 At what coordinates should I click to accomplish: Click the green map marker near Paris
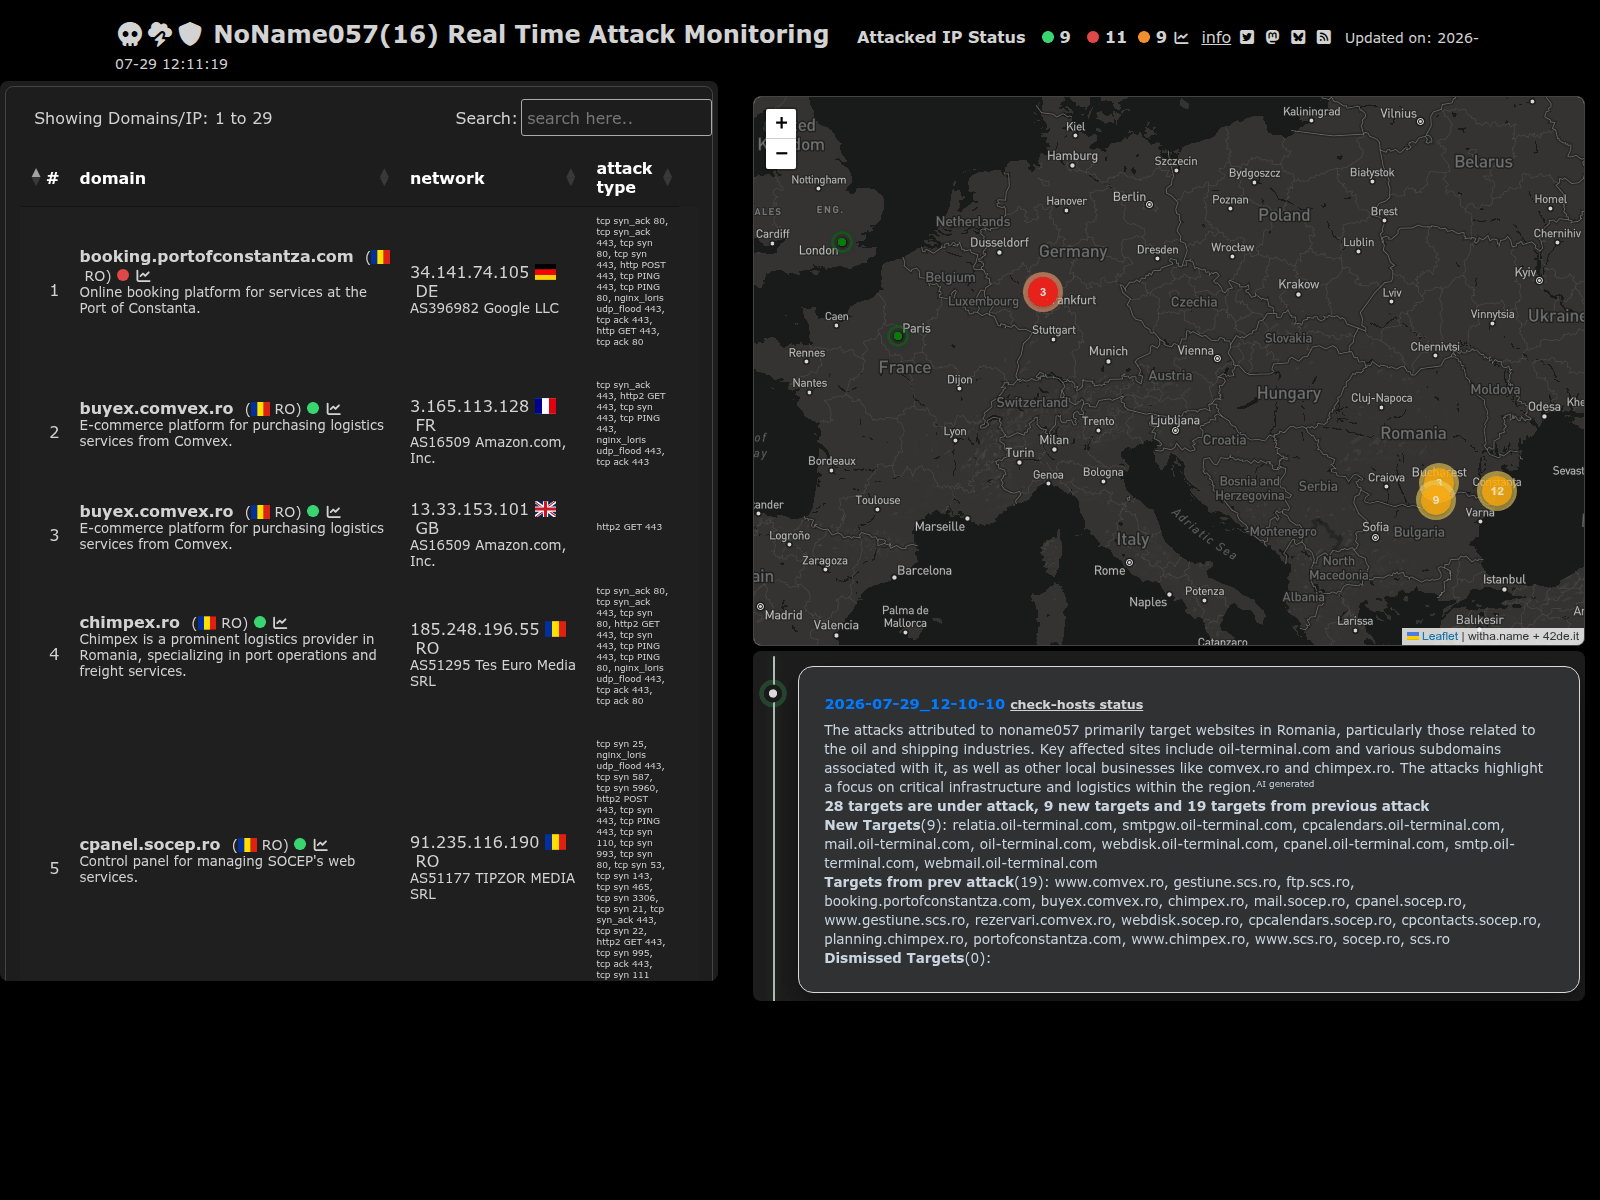[897, 336]
